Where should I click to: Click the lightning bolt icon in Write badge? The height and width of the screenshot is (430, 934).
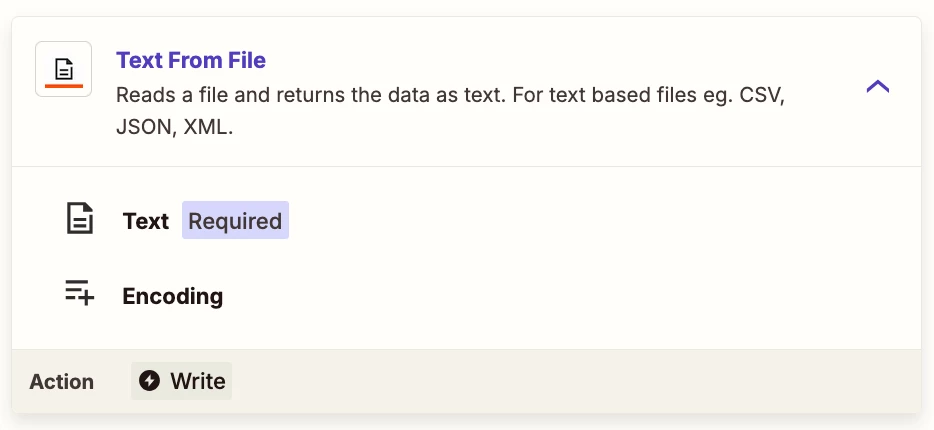coord(150,381)
